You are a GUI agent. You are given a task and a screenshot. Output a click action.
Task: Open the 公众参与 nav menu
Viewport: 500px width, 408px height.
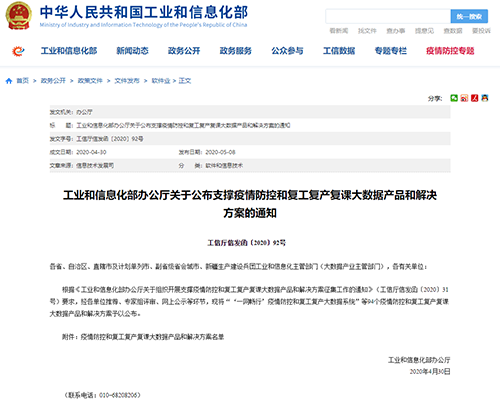287,51
